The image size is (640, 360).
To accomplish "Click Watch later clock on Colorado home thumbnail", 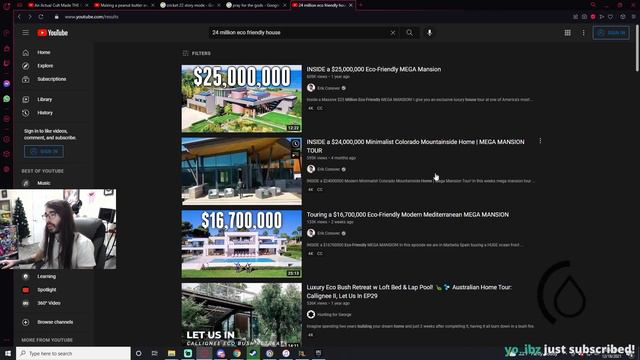I will pyautogui.click(x=296, y=144).
